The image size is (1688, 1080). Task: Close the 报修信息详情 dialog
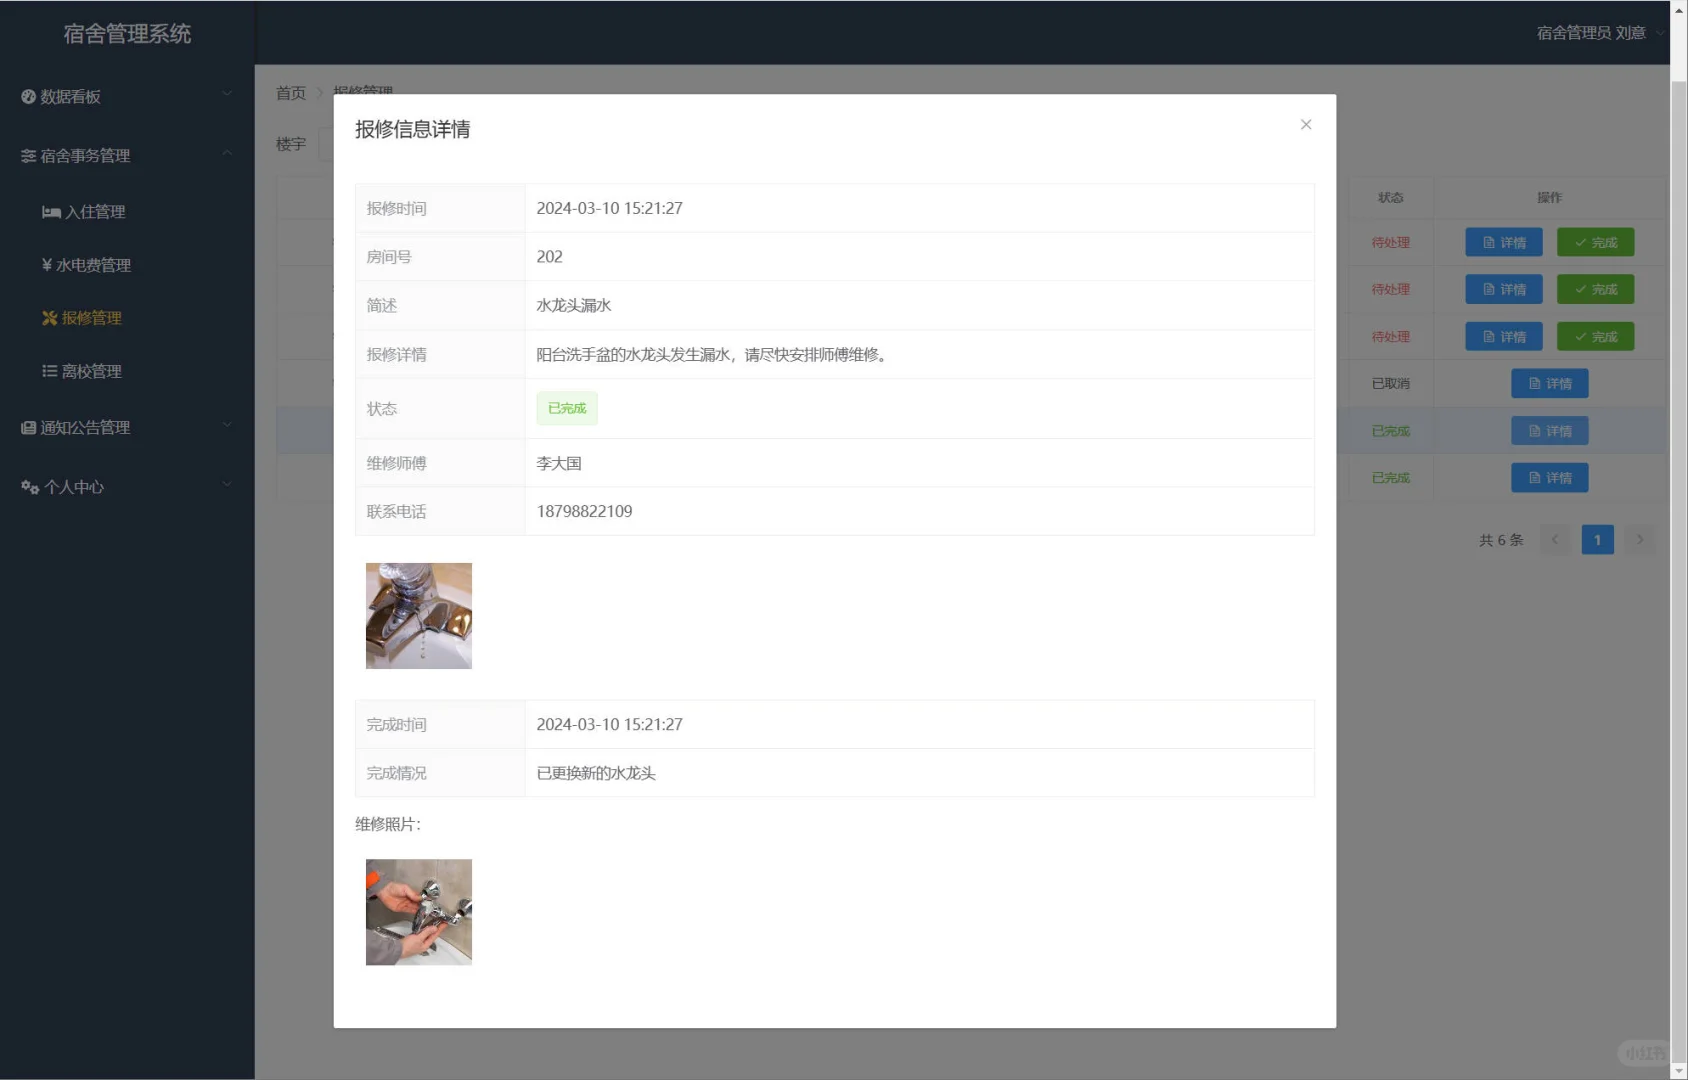pos(1306,124)
